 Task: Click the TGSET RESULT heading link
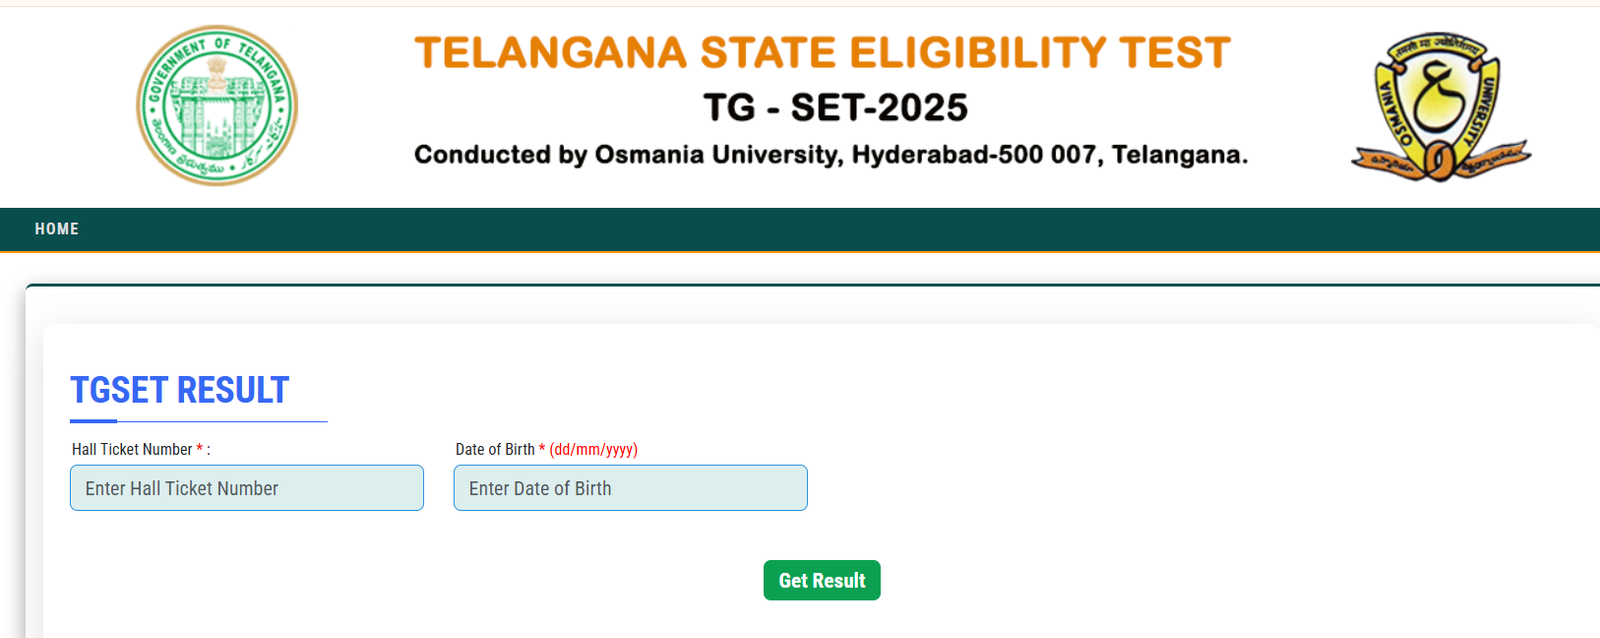178,390
